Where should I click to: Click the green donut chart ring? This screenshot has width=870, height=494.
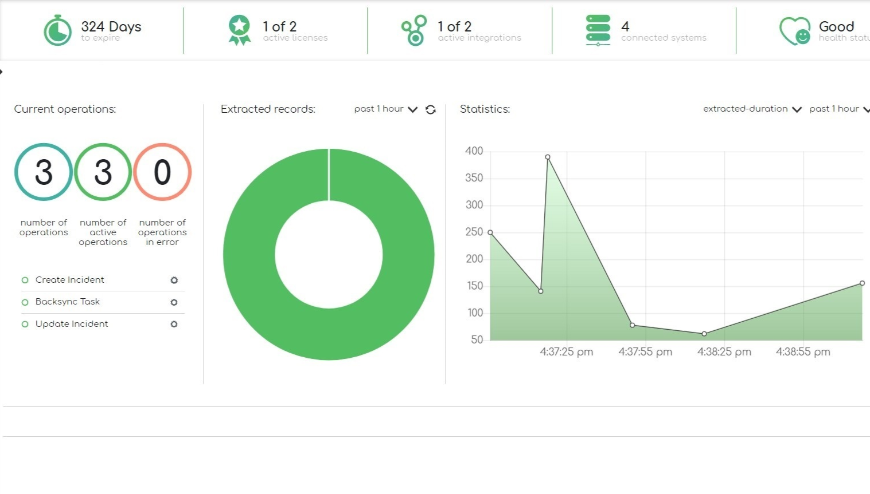point(250,255)
